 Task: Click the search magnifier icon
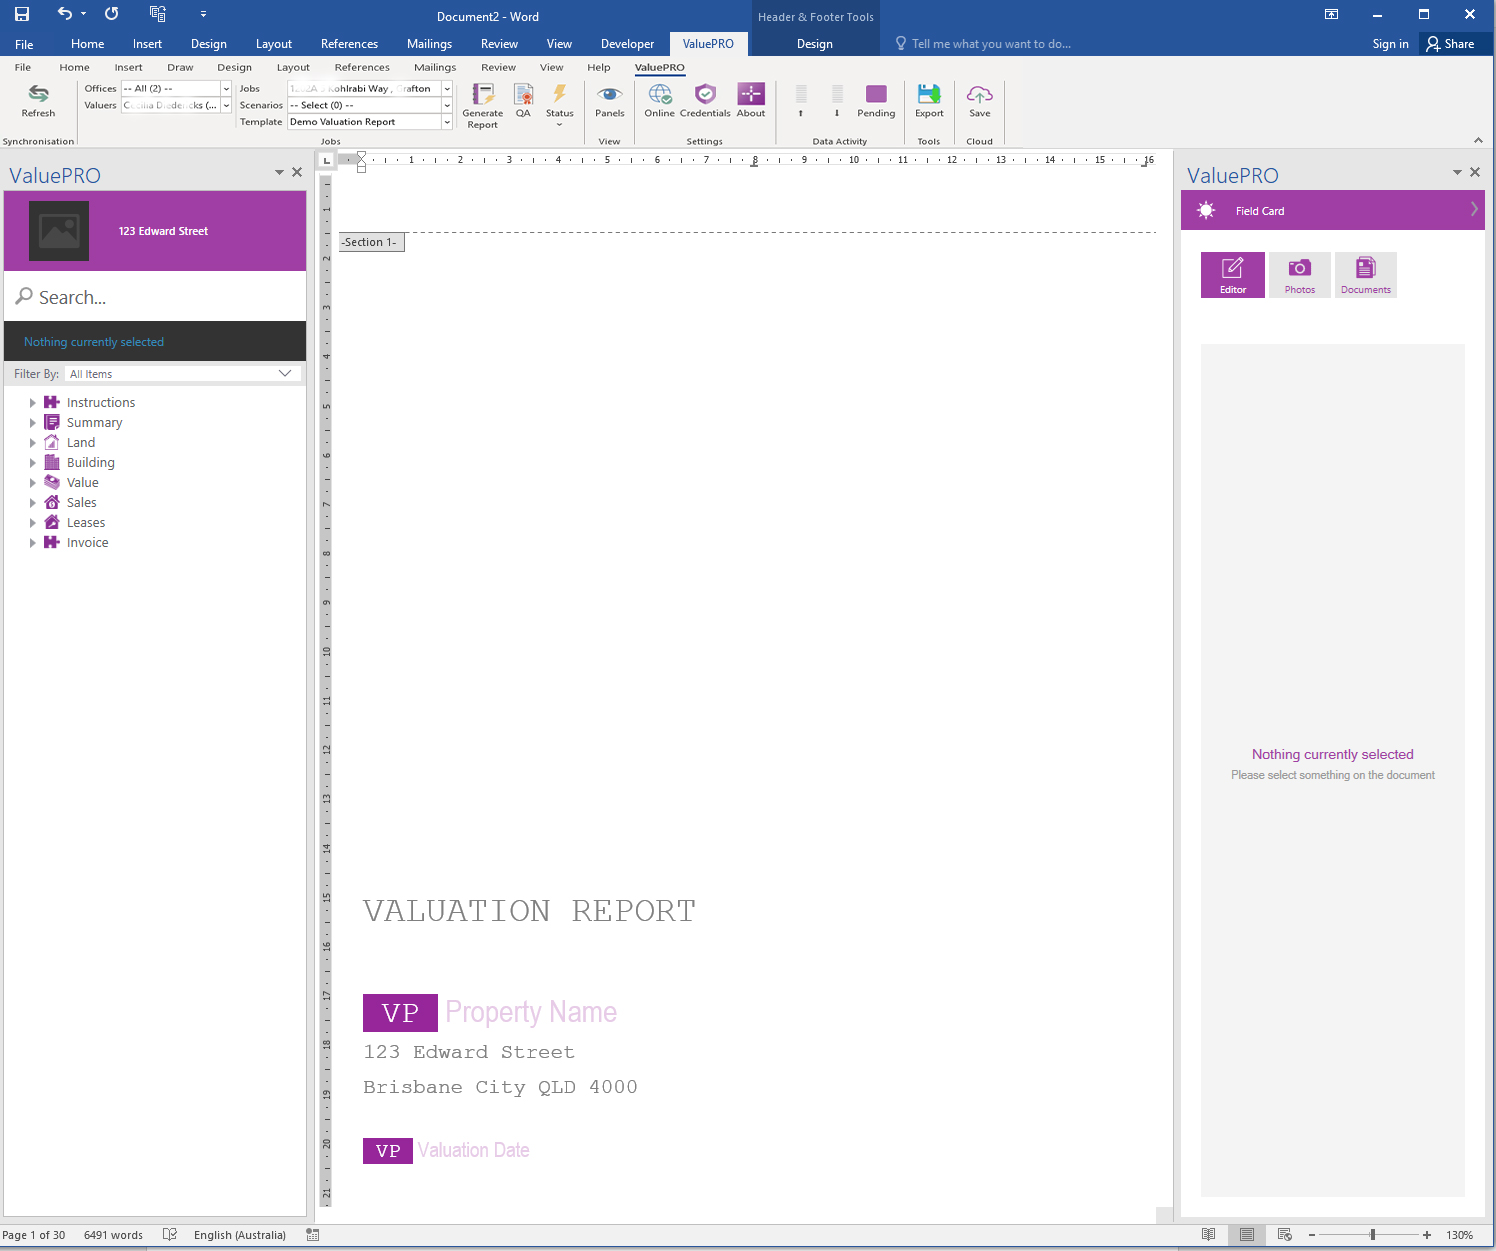tap(24, 297)
